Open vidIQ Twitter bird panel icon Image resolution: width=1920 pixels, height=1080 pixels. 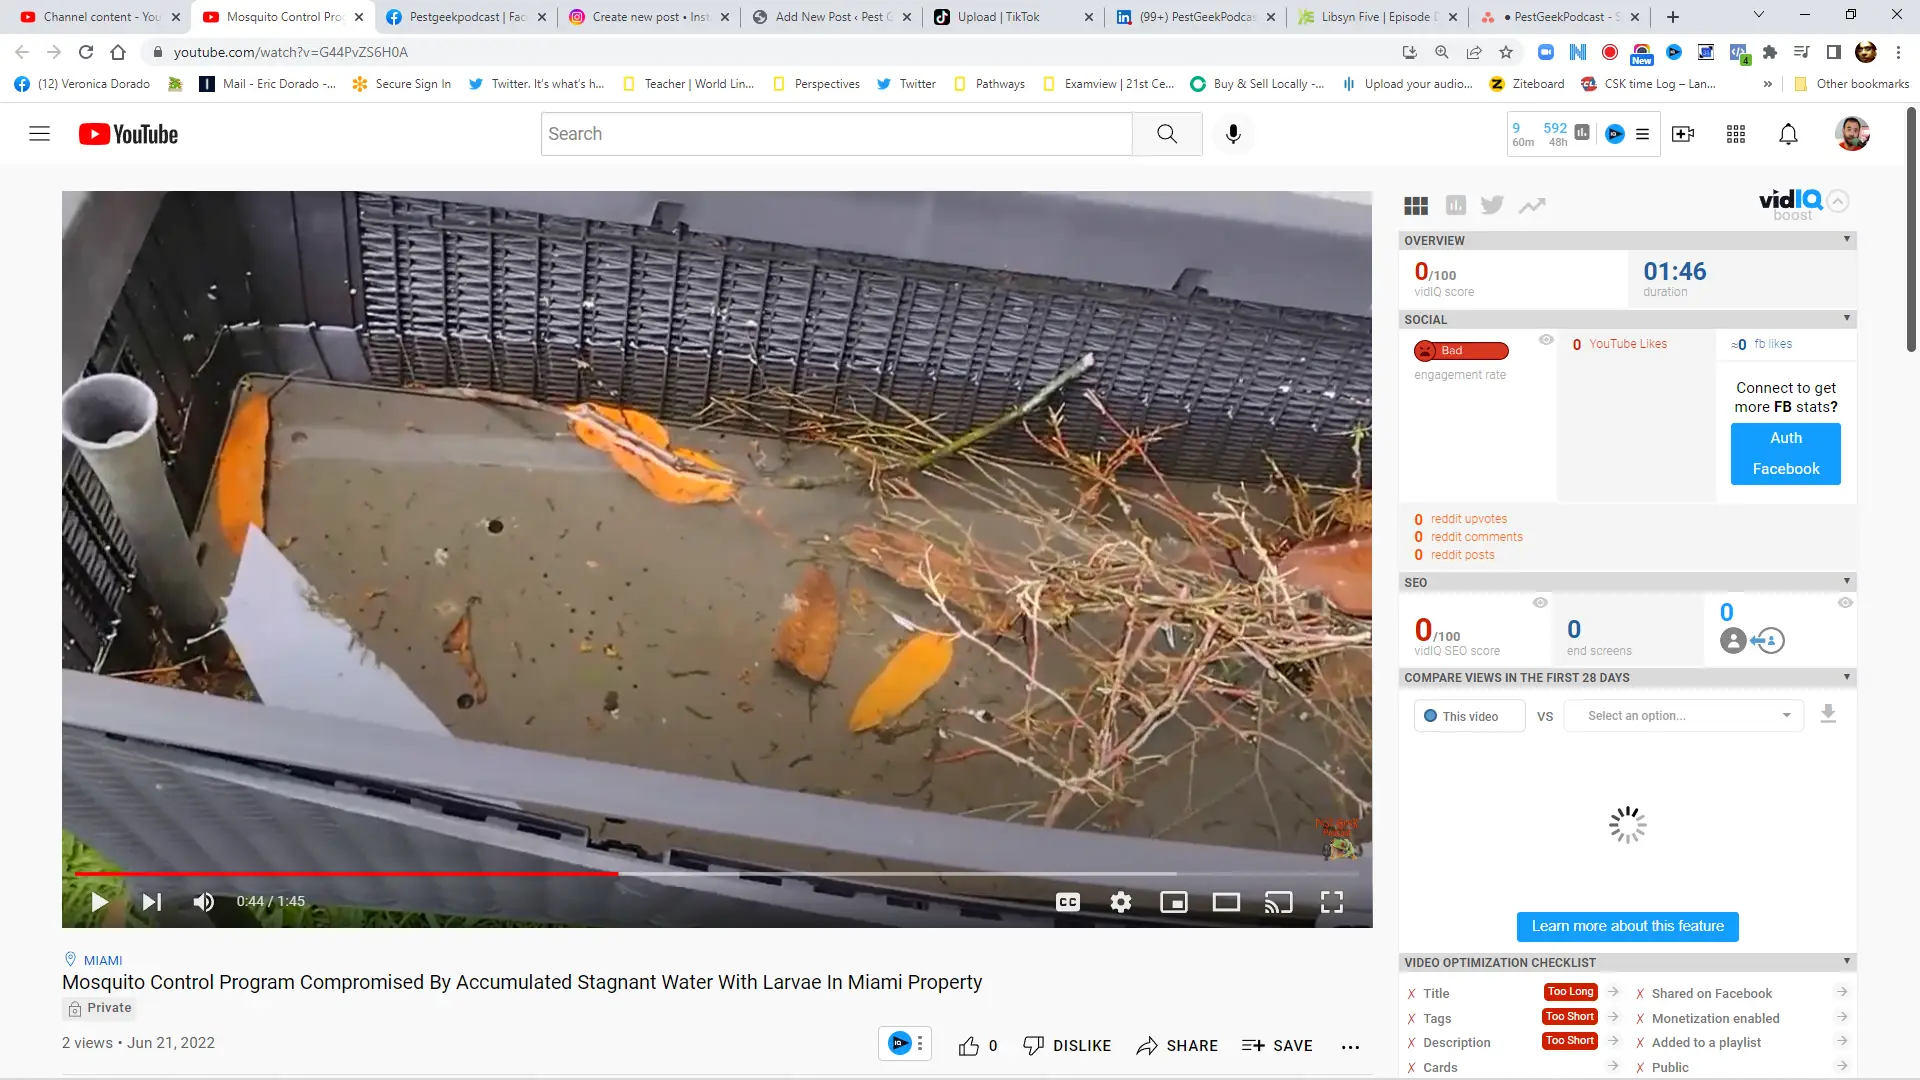tap(1492, 205)
